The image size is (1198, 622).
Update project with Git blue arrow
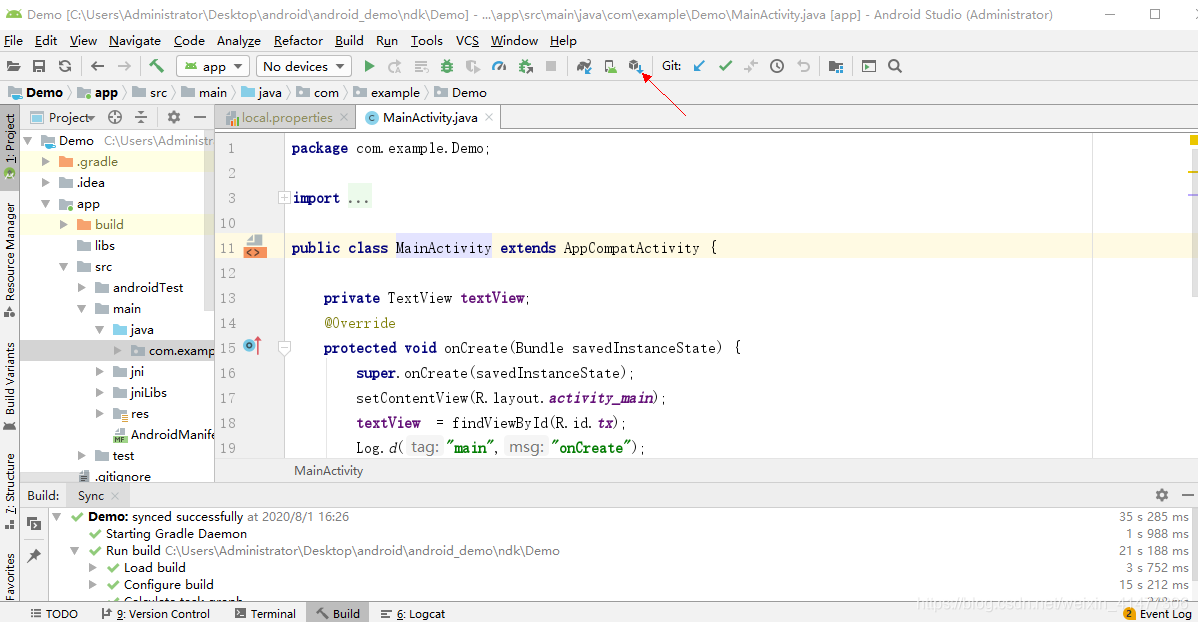click(x=699, y=66)
